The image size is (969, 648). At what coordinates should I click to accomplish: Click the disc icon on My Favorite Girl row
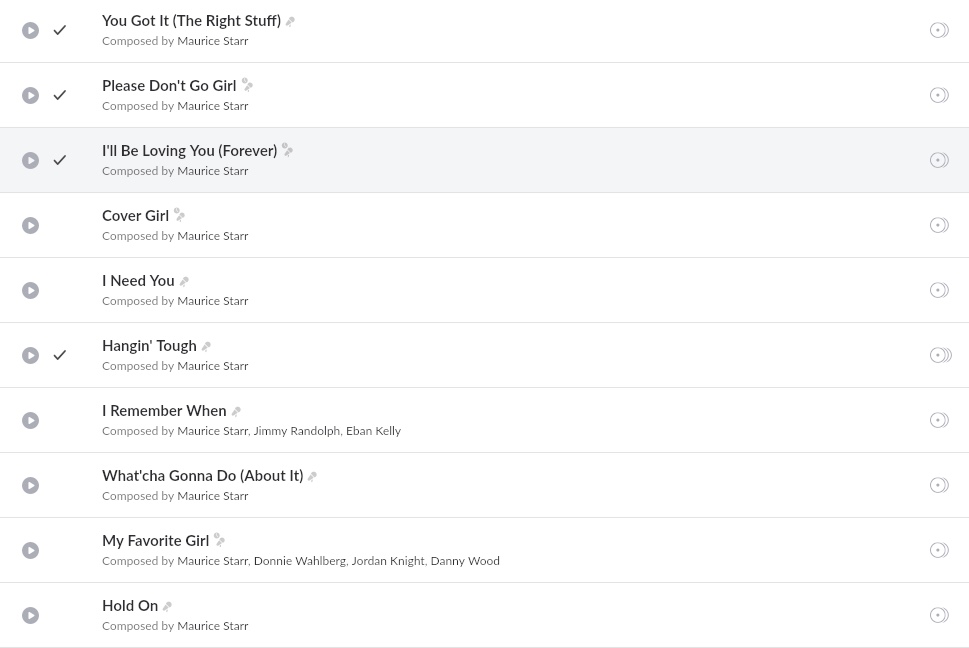coord(939,550)
